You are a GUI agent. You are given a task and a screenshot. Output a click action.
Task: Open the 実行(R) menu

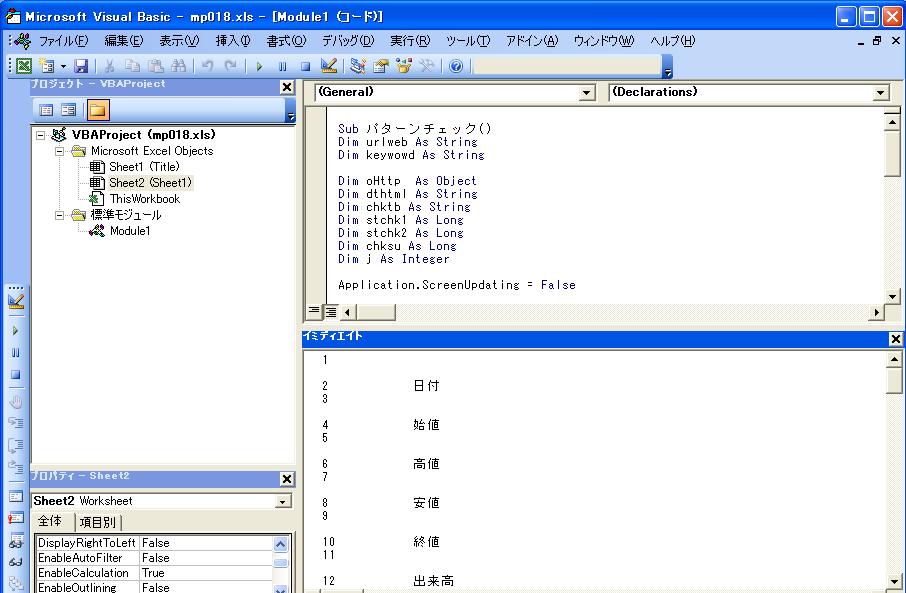point(410,41)
